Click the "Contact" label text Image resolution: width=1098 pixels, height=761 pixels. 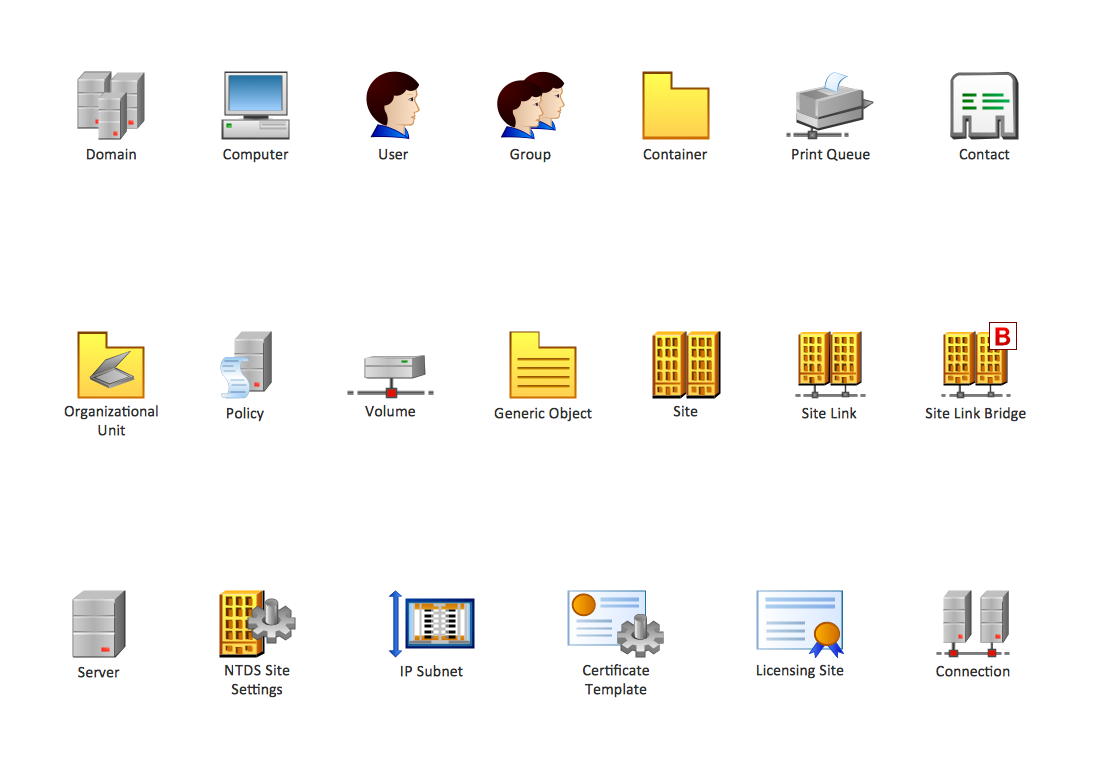pos(984,155)
